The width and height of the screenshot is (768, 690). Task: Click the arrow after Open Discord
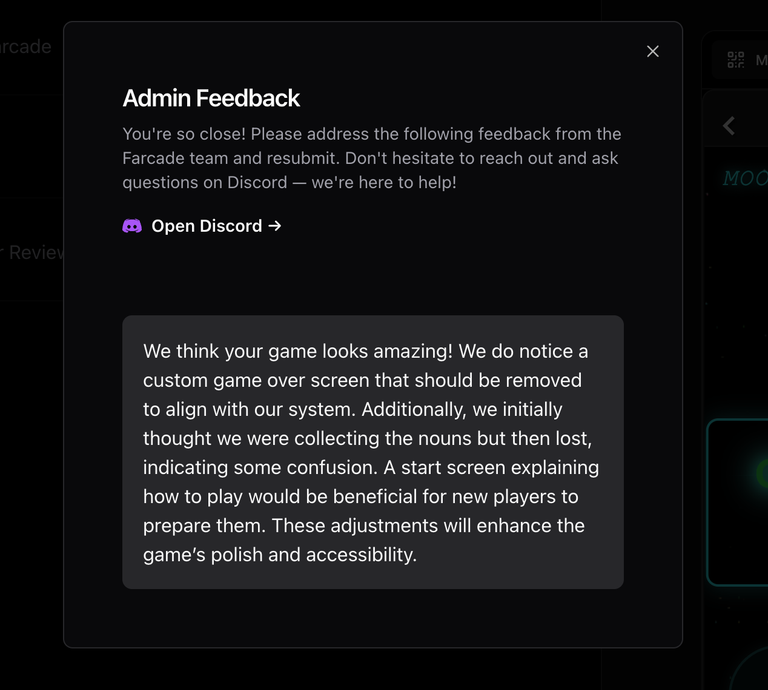click(275, 226)
